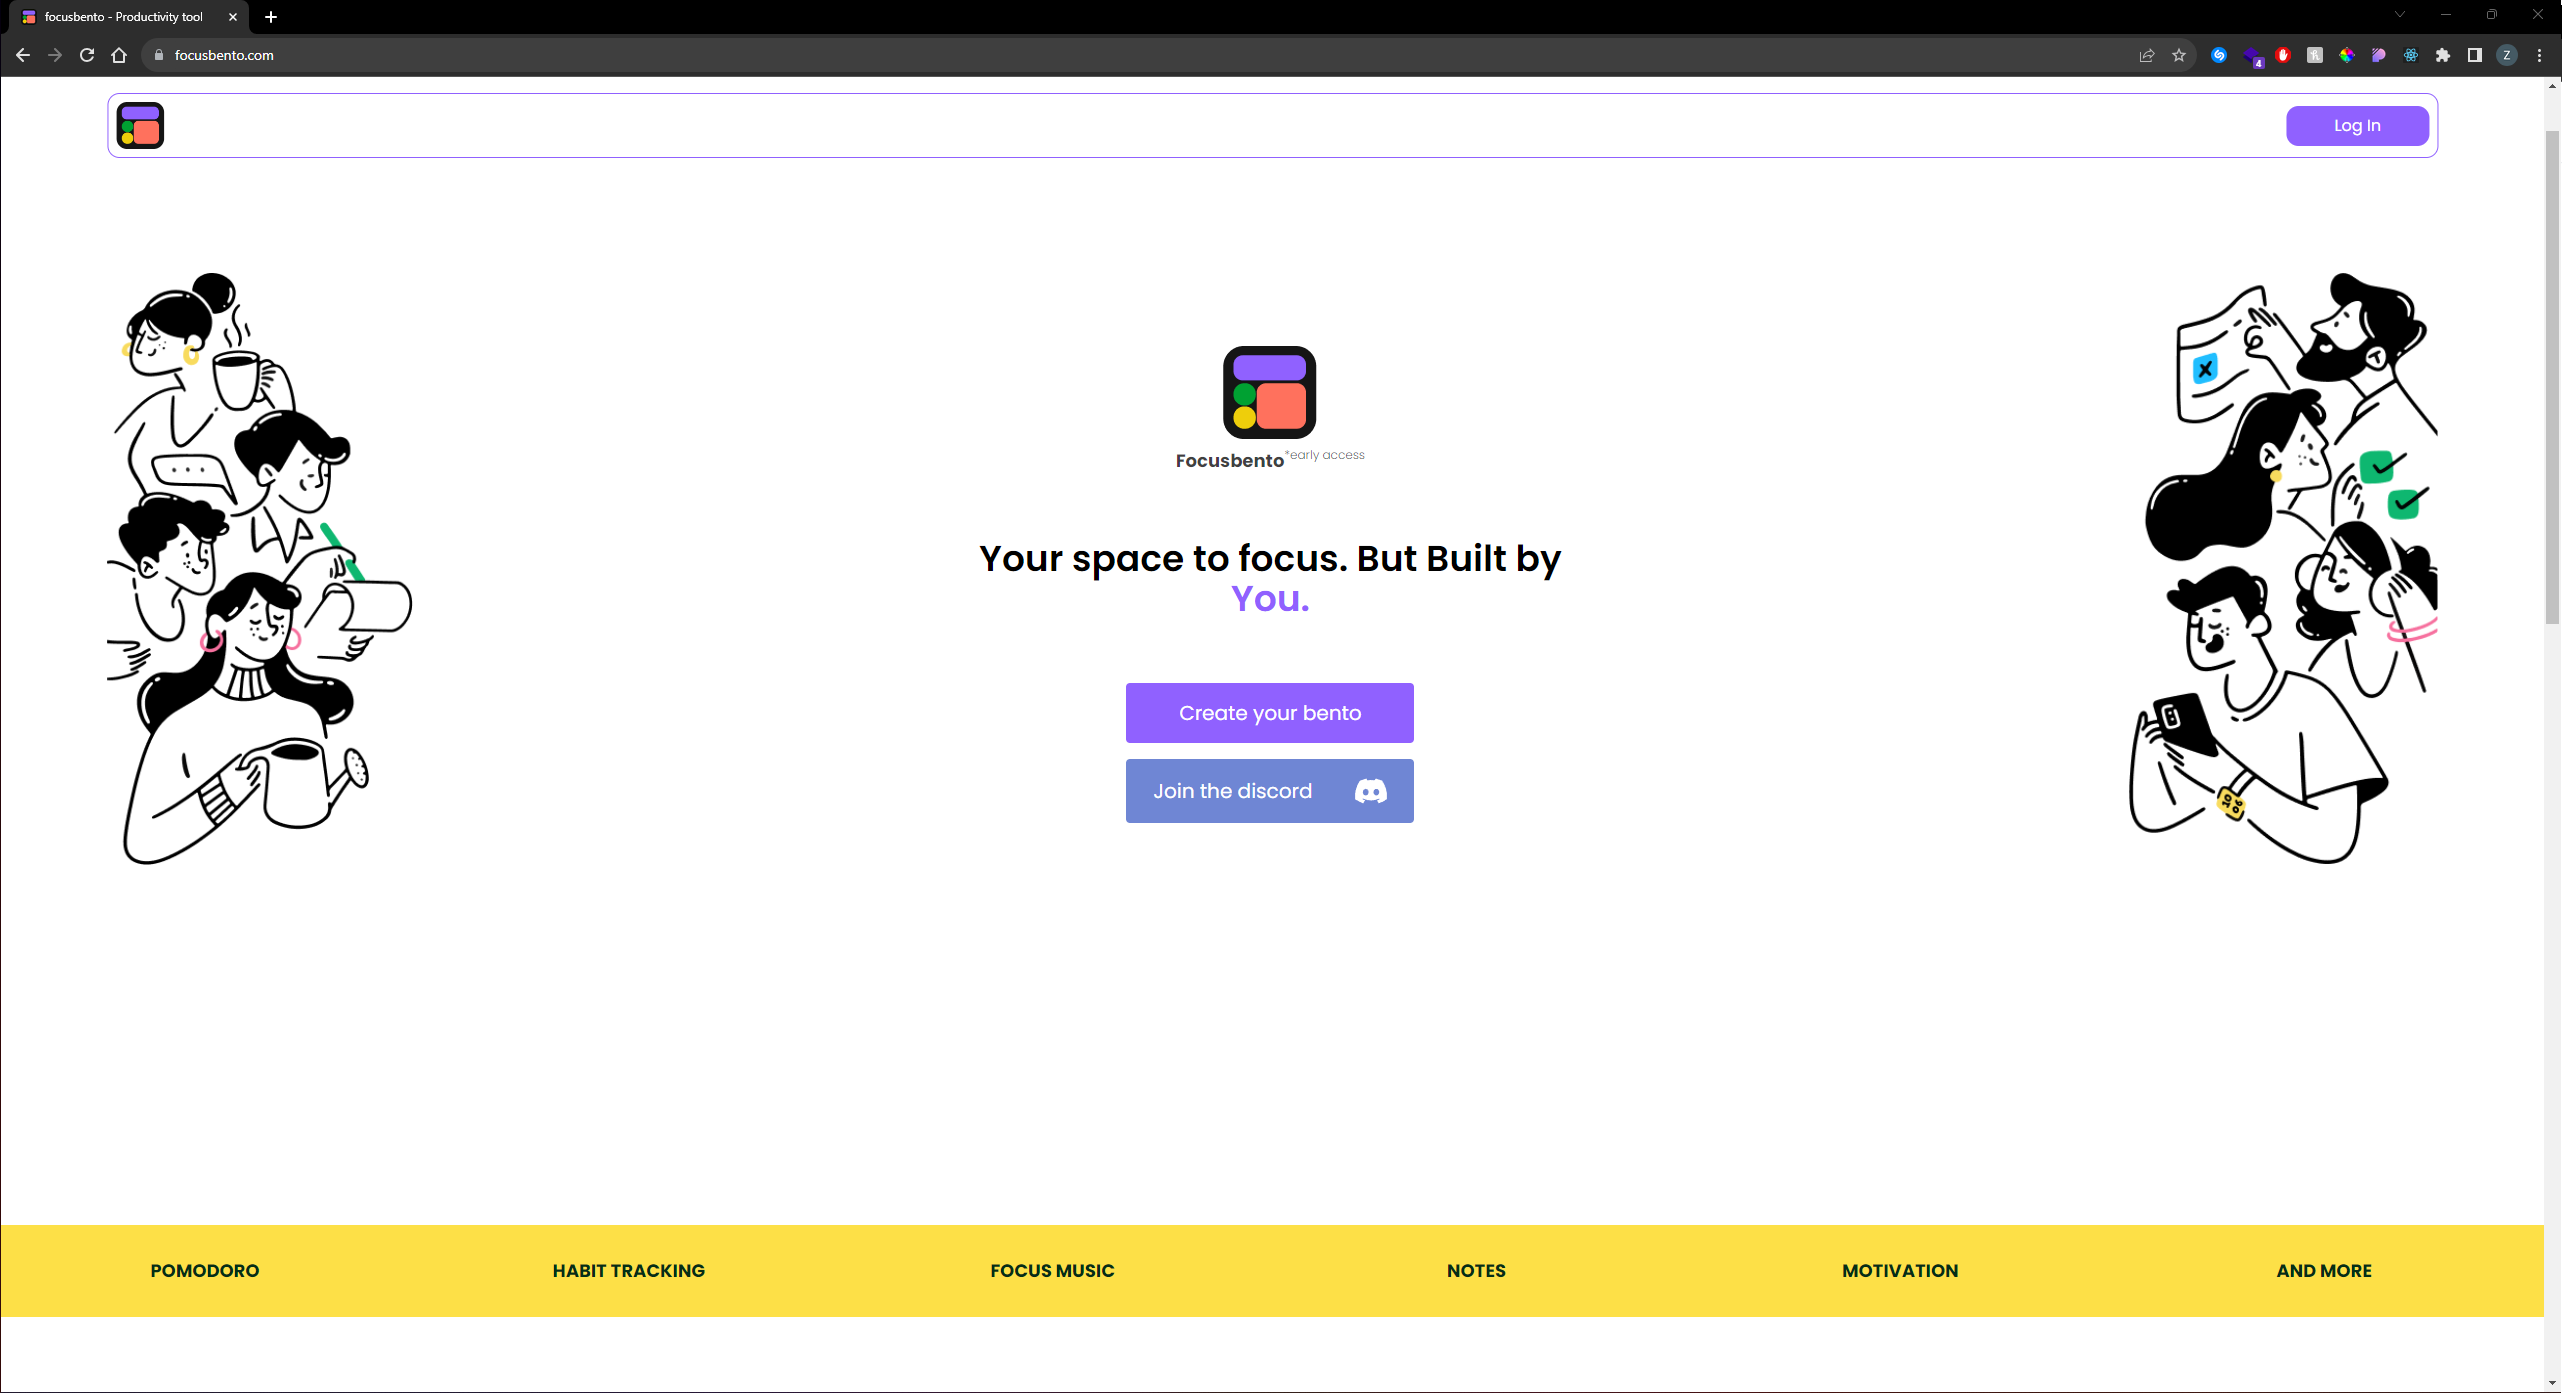This screenshot has width=2562, height=1393.
Task: Bookmark this page with the star icon
Action: pos(2179,55)
